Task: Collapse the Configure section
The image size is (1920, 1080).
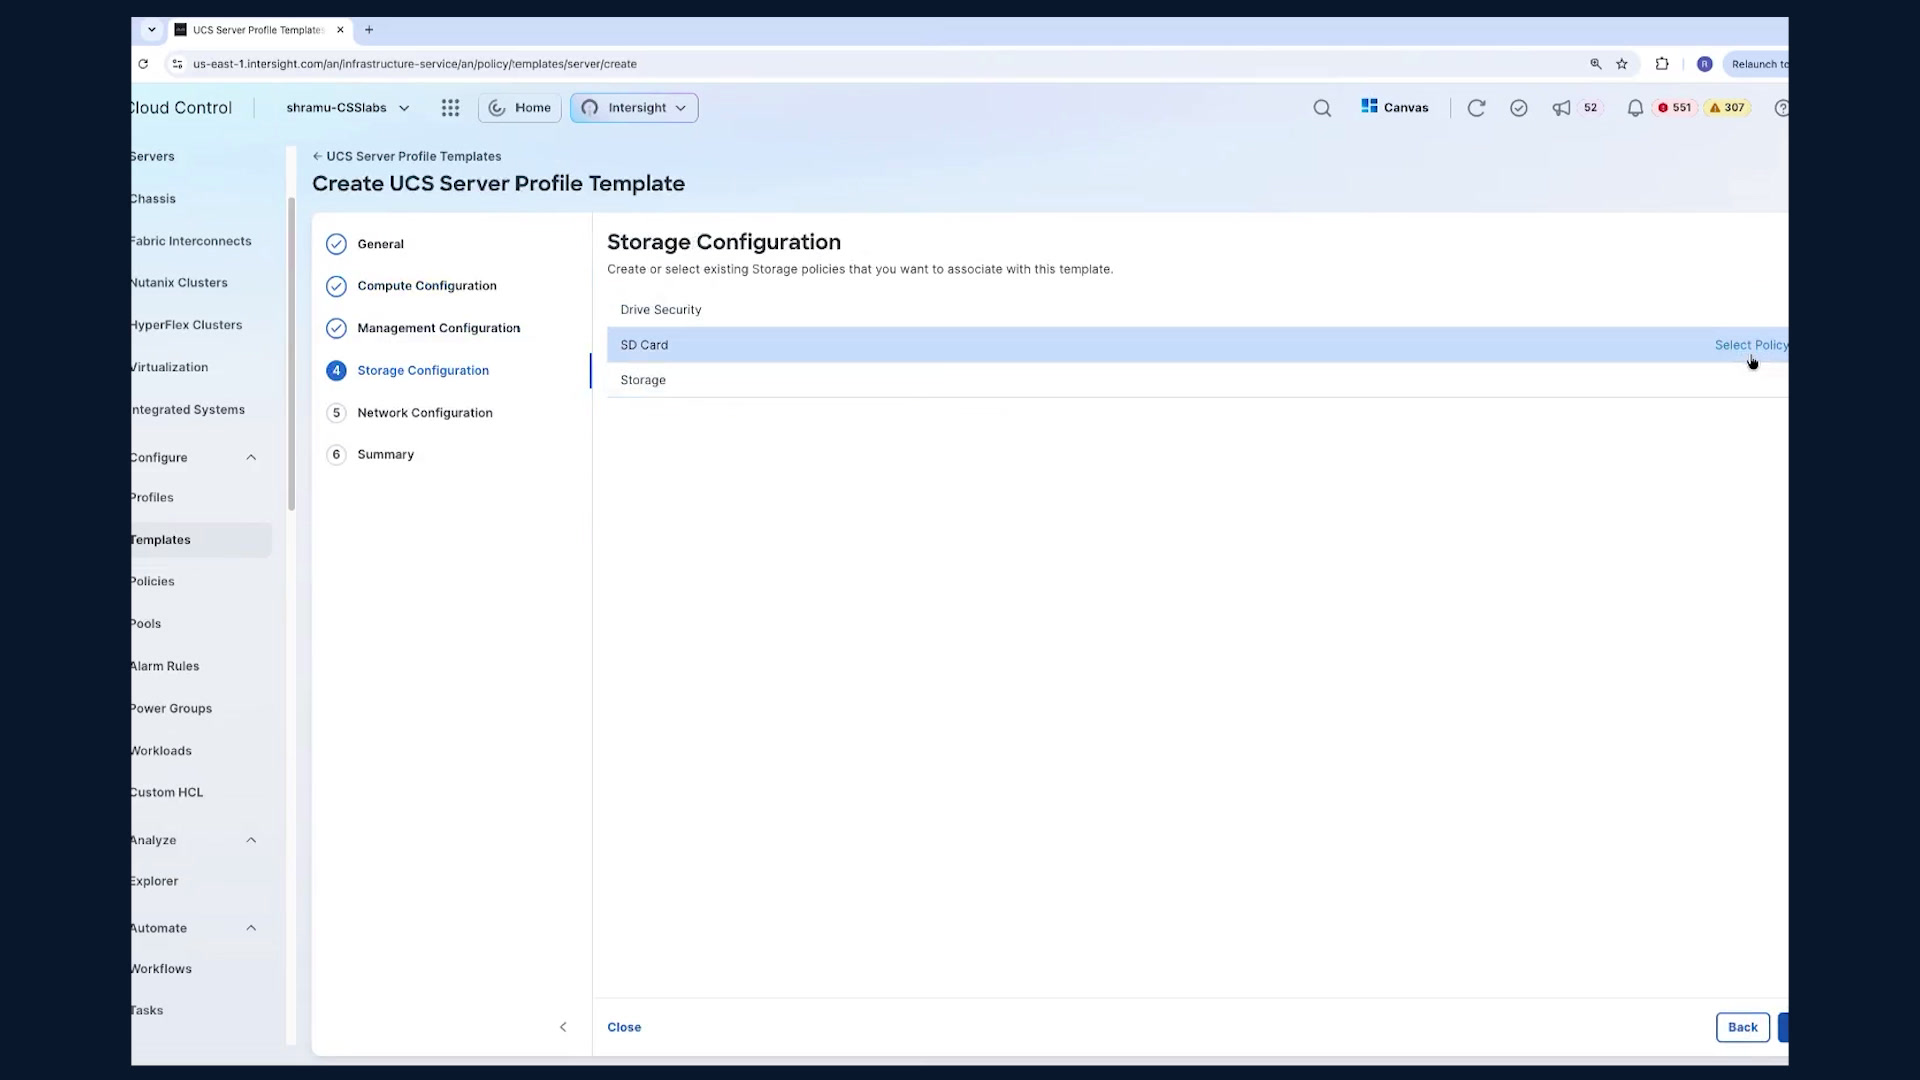Action: pos(251,457)
